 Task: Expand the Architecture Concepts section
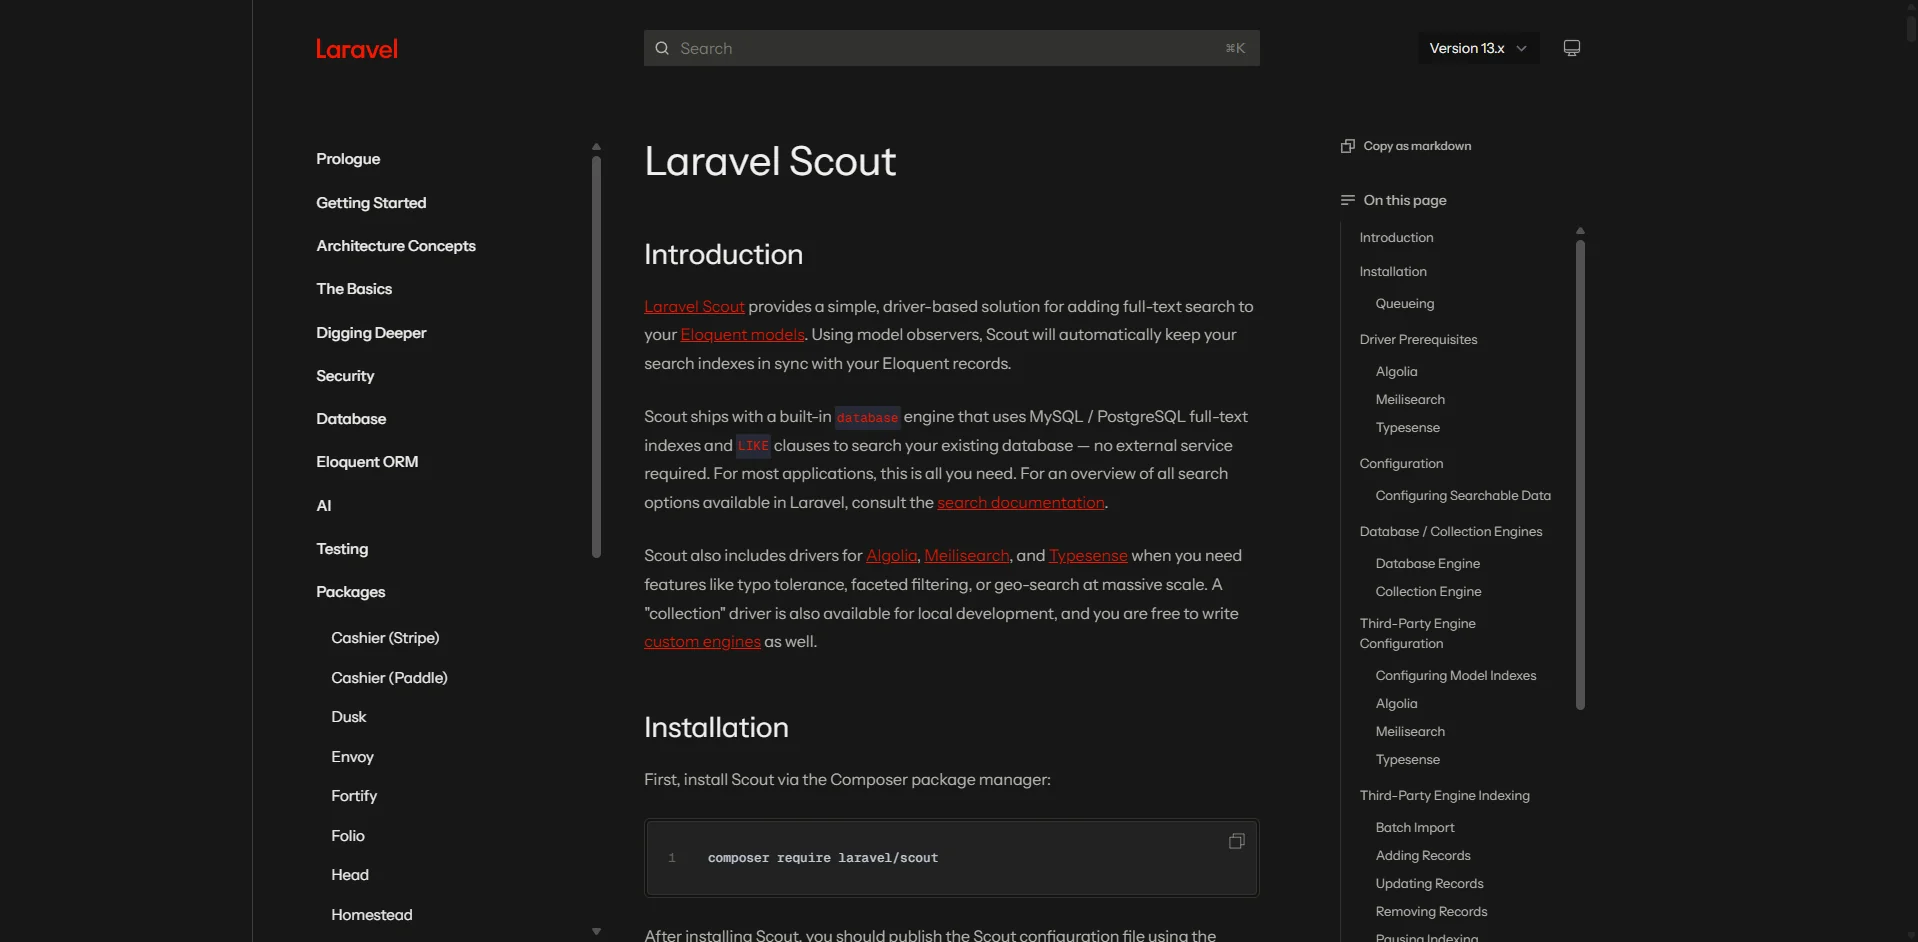click(396, 246)
